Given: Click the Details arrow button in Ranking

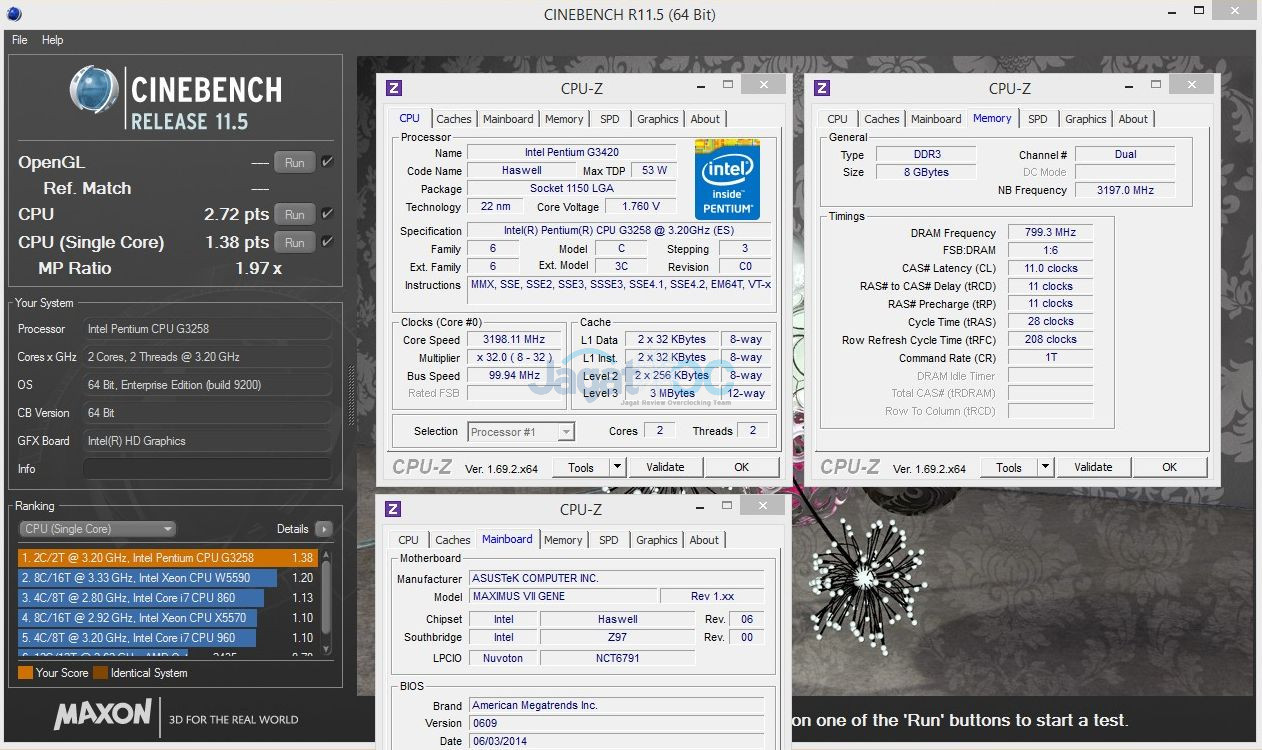Looking at the screenshot, I should (x=323, y=529).
